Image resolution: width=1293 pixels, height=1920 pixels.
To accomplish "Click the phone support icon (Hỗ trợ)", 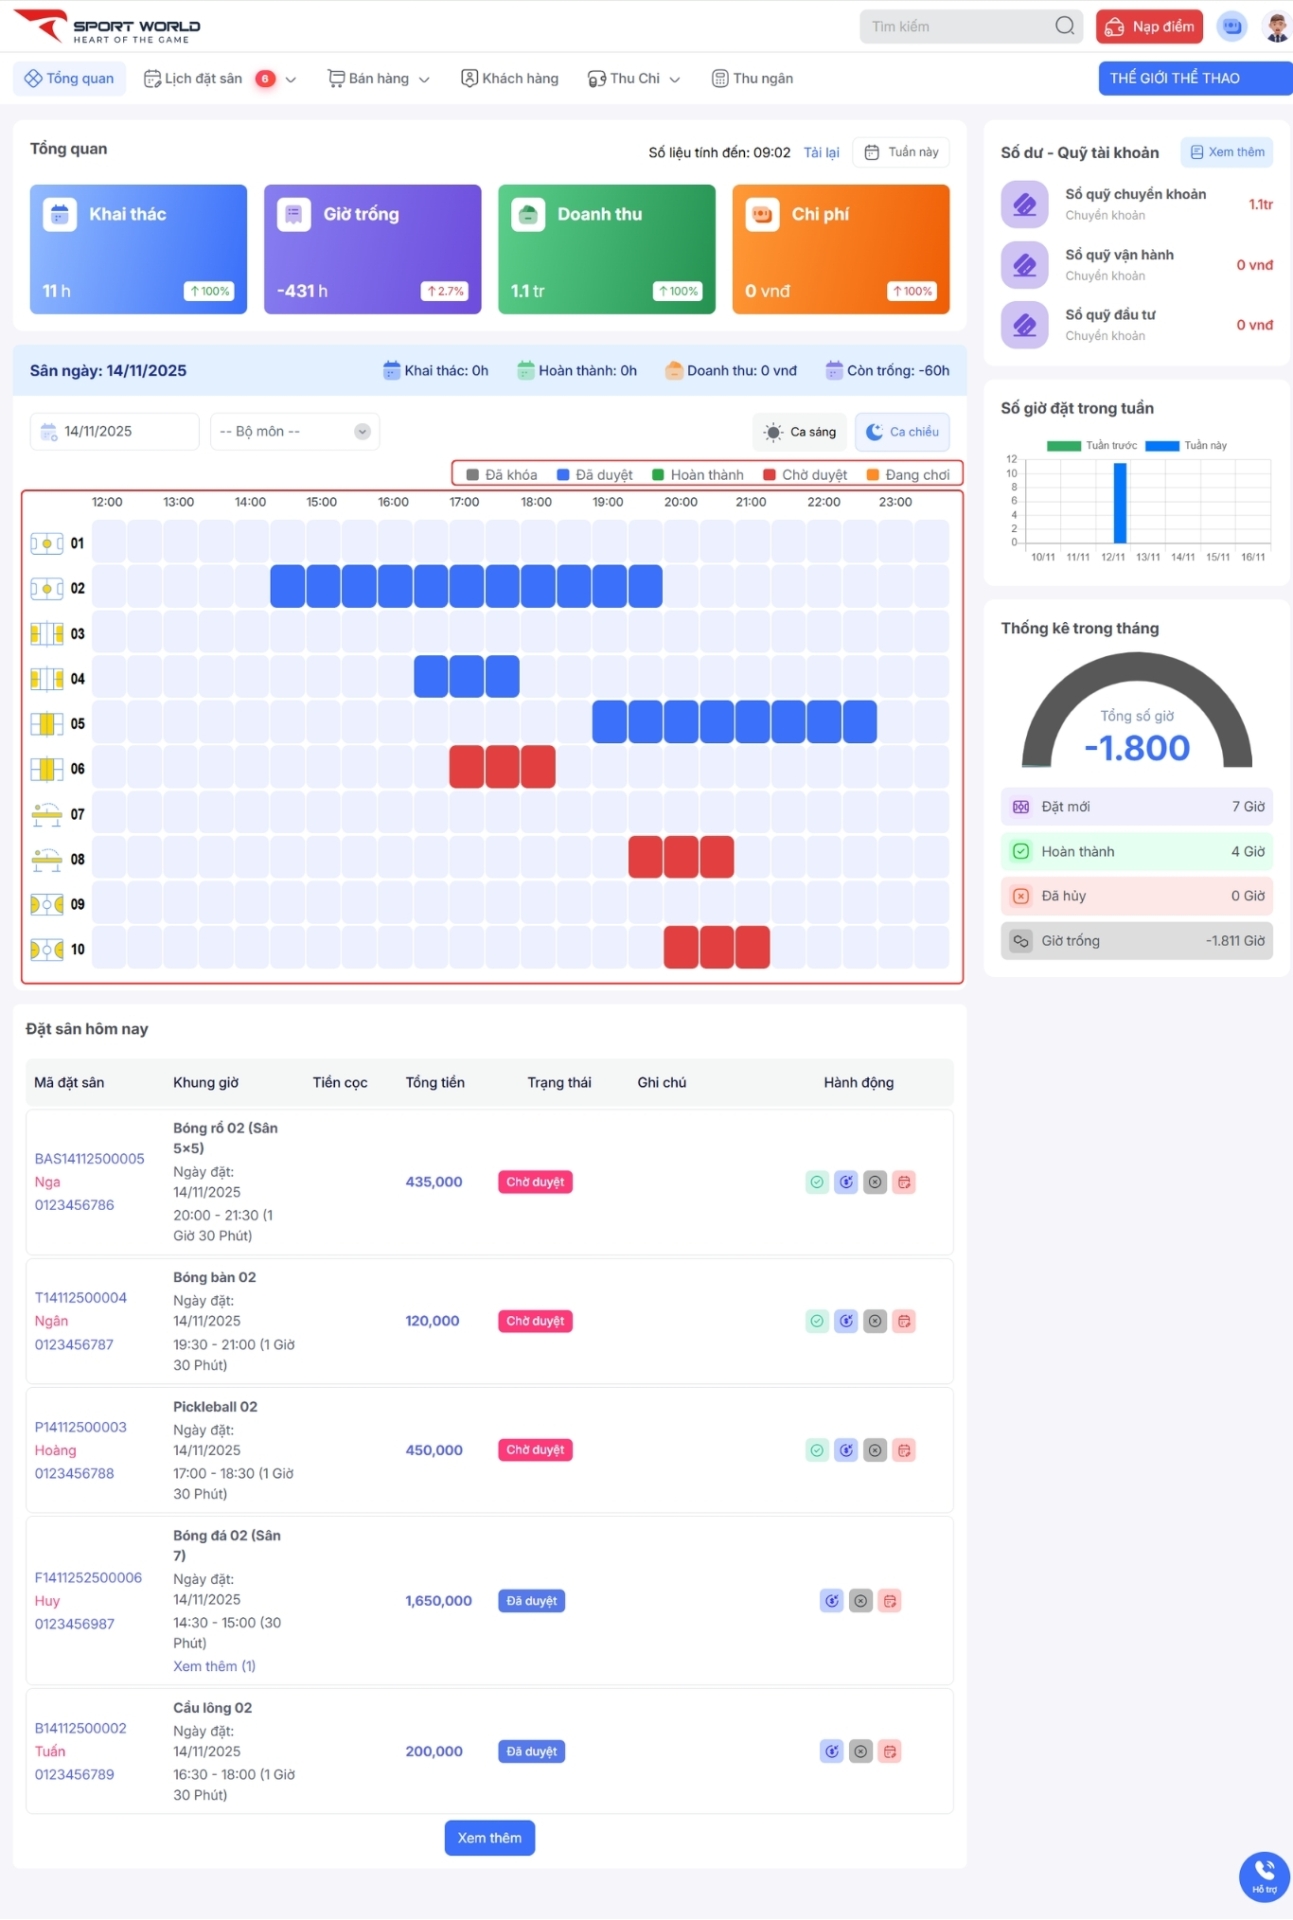I will coord(1264,1875).
